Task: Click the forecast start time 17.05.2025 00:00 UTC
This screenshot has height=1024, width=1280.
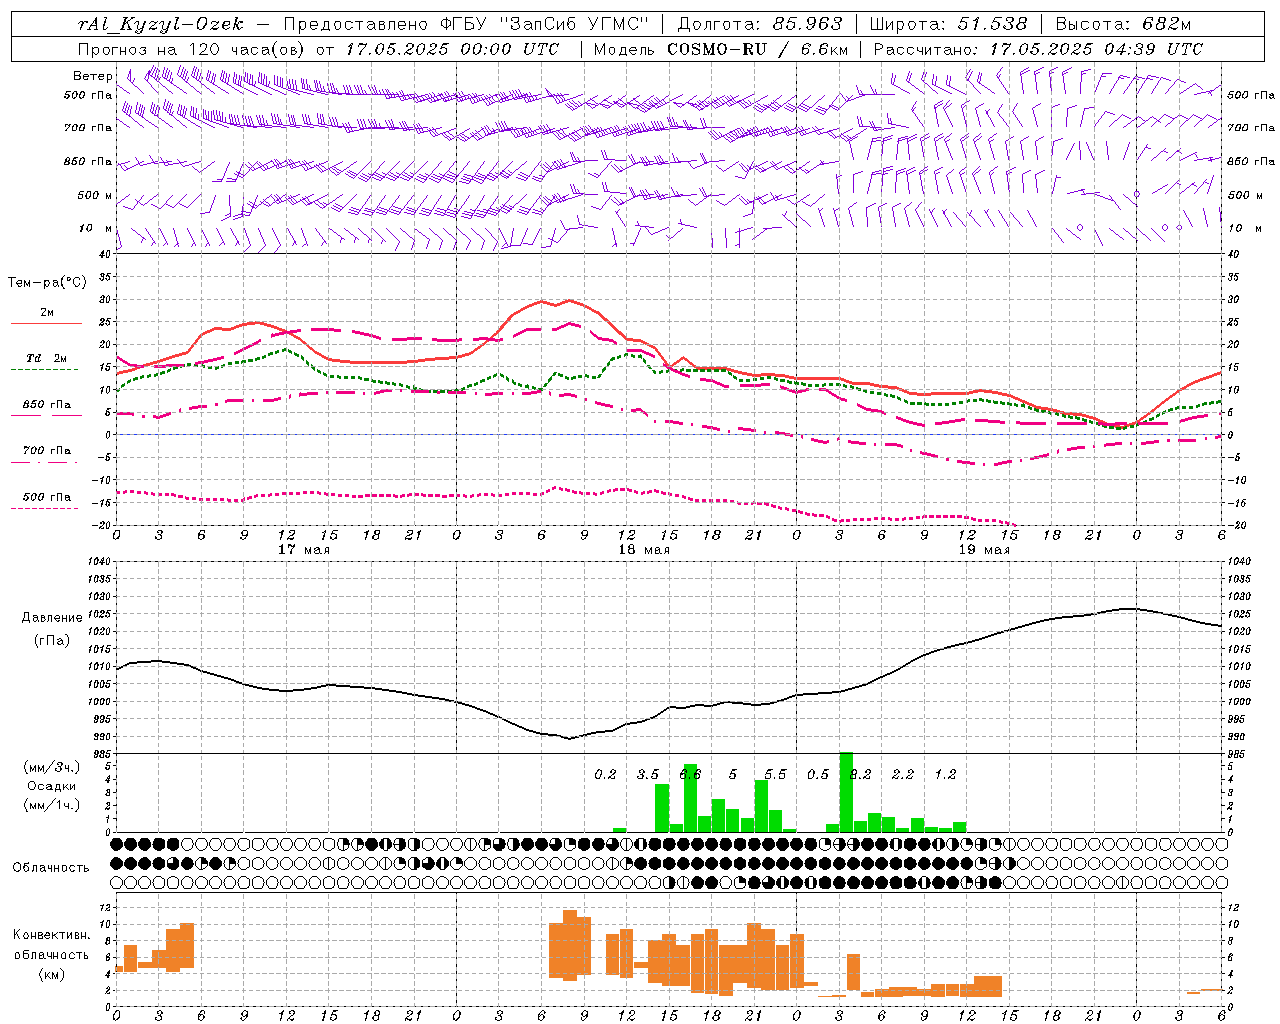Action: [x=453, y=49]
